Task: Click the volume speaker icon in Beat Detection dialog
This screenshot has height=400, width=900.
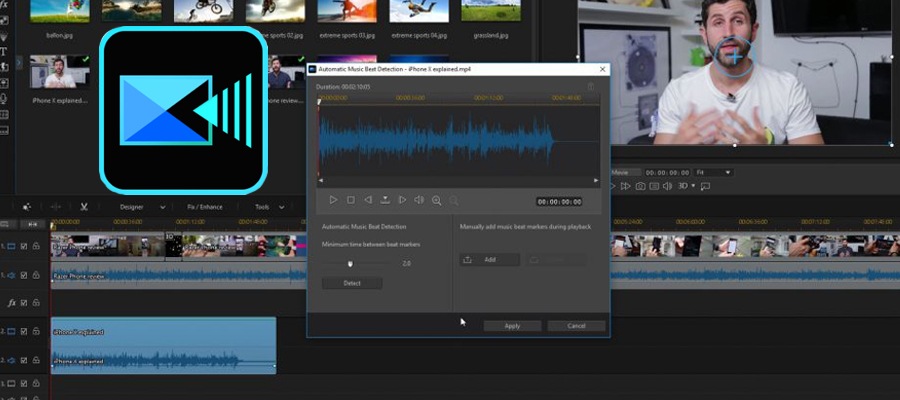Action: point(419,201)
